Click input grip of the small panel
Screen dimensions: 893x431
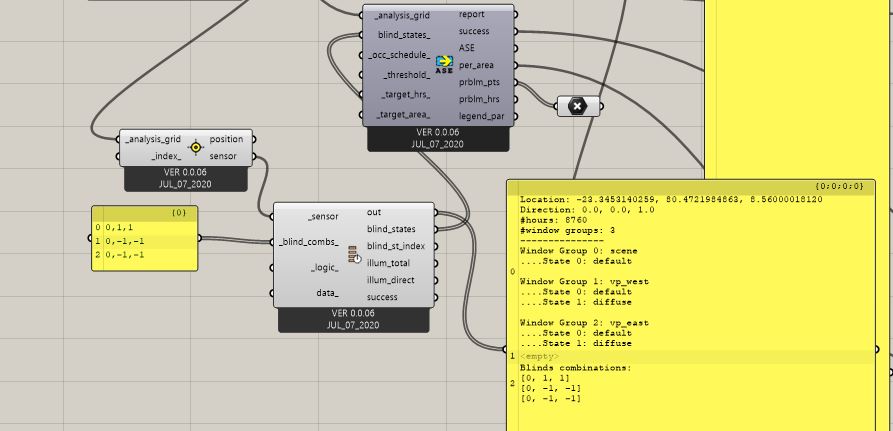(x=90, y=238)
